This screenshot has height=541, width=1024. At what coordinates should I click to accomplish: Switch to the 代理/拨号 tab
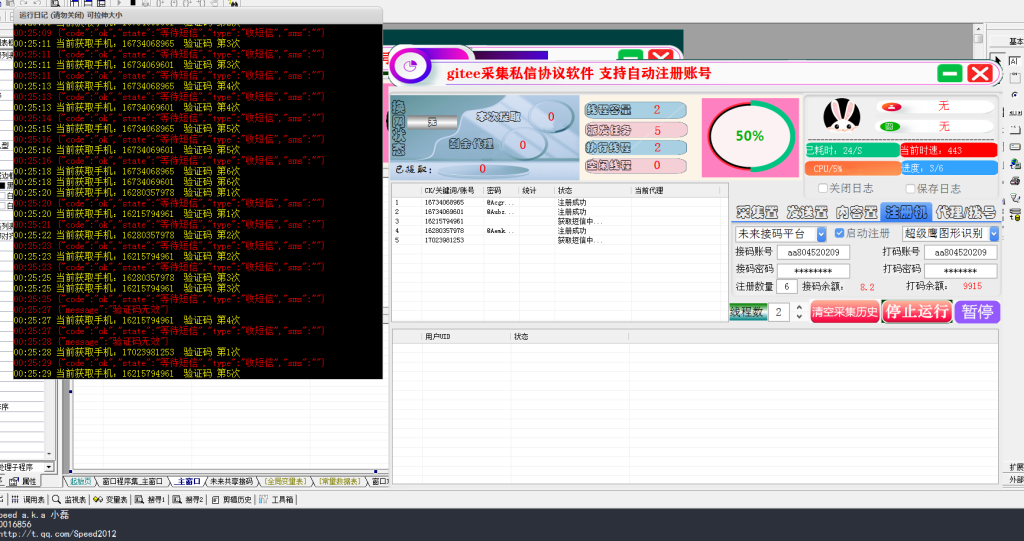click(965, 212)
